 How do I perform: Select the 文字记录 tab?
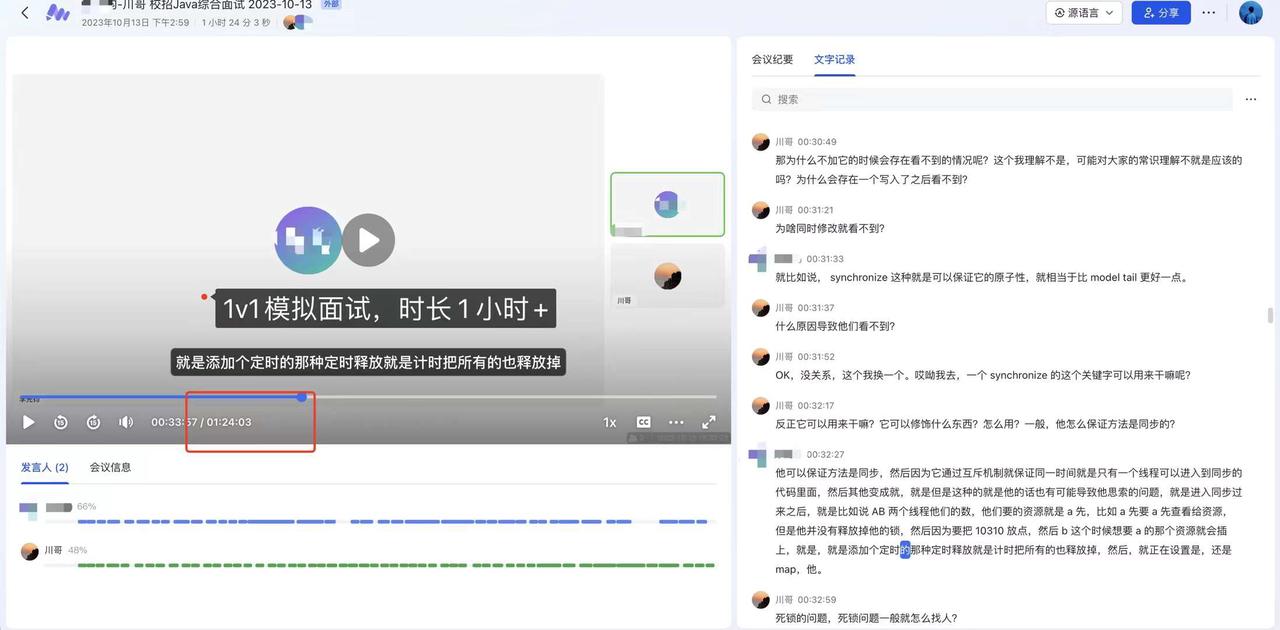(834, 59)
